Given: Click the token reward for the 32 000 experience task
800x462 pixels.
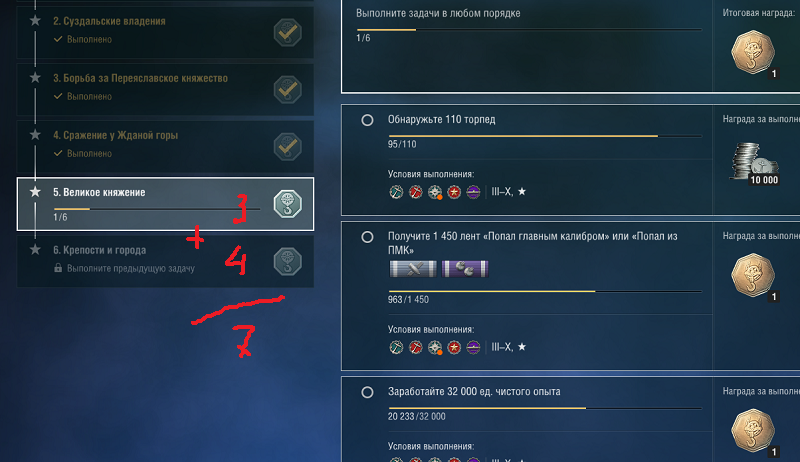Looking at the screenshot, I should (x=753, y=431).
